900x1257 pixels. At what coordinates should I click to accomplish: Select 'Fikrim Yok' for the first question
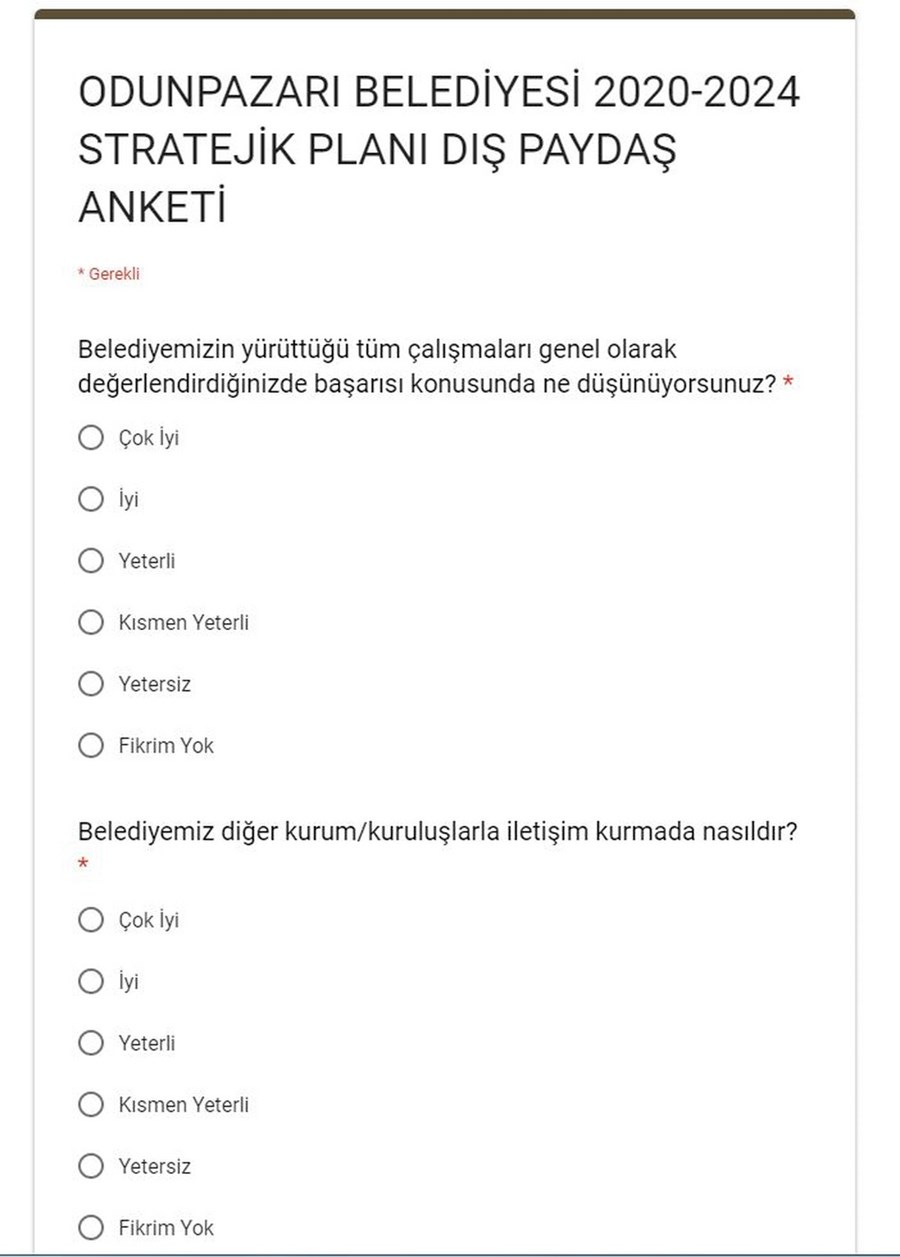click(x=91, y=745)
